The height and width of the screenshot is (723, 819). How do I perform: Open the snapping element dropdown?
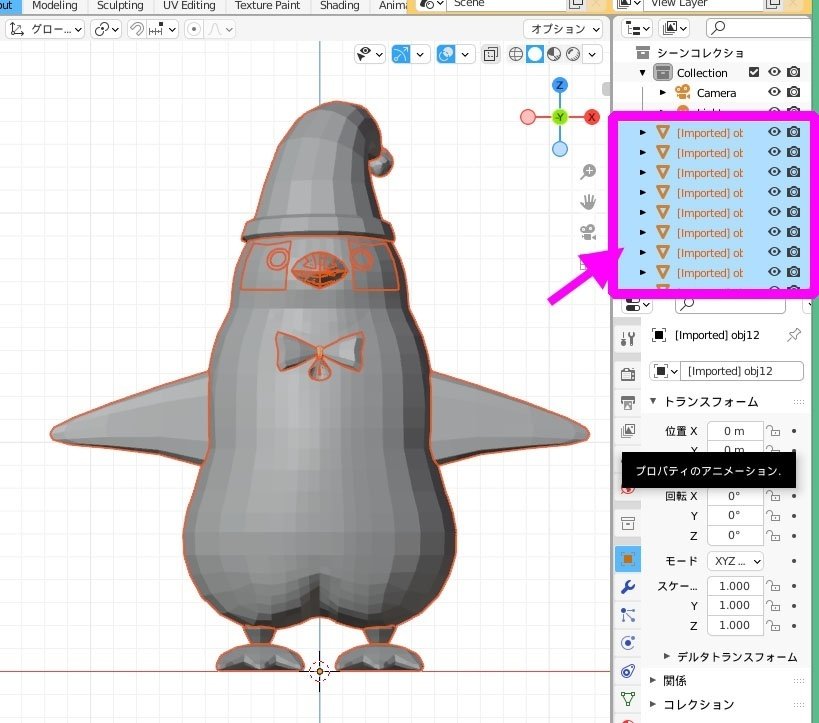pyautogui.click(x=162, y=29)
